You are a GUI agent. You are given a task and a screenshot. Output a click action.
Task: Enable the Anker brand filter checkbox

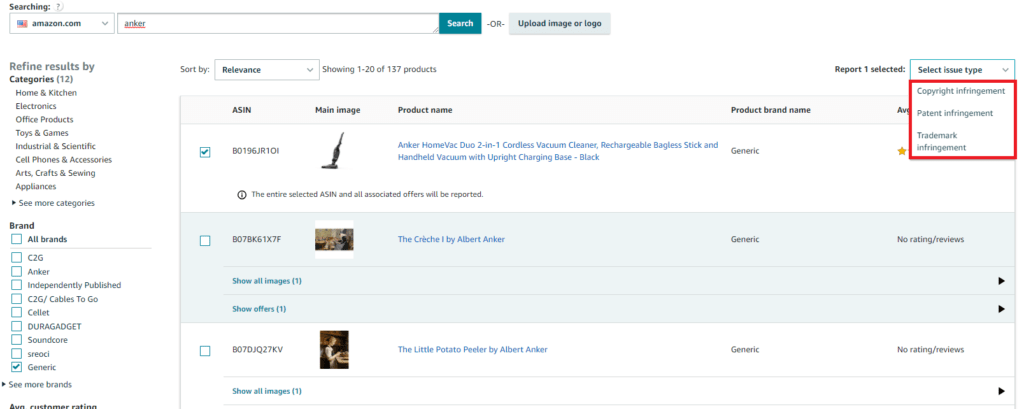(17, 271)
